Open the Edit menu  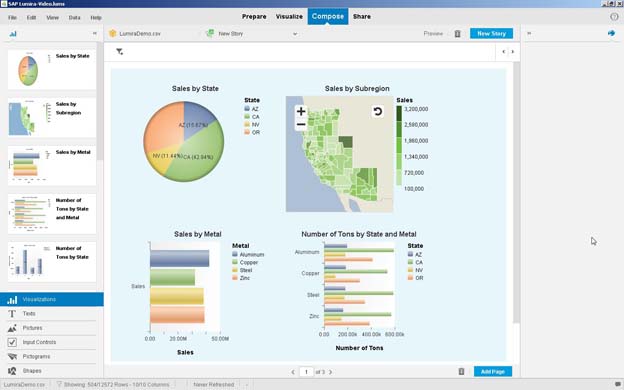(31, 18)
